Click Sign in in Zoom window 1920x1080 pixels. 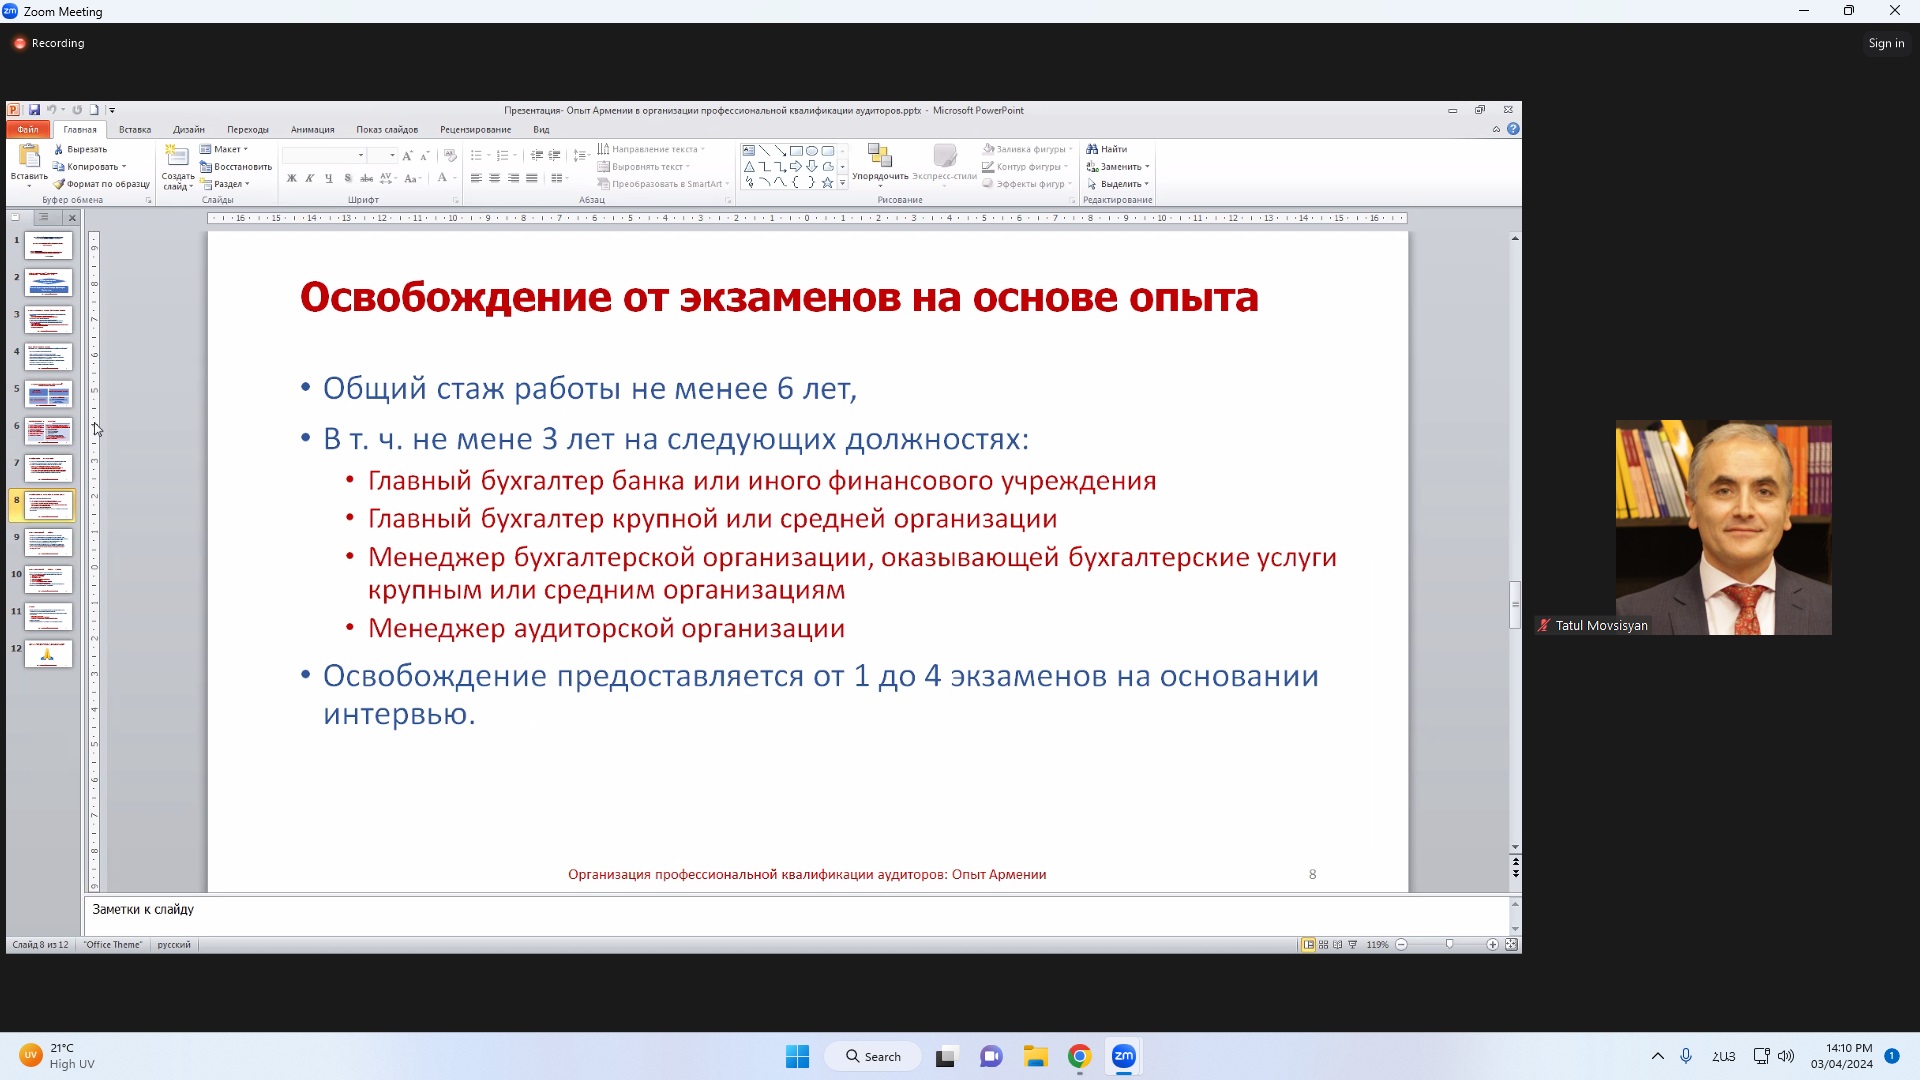tap(1886, 43)
